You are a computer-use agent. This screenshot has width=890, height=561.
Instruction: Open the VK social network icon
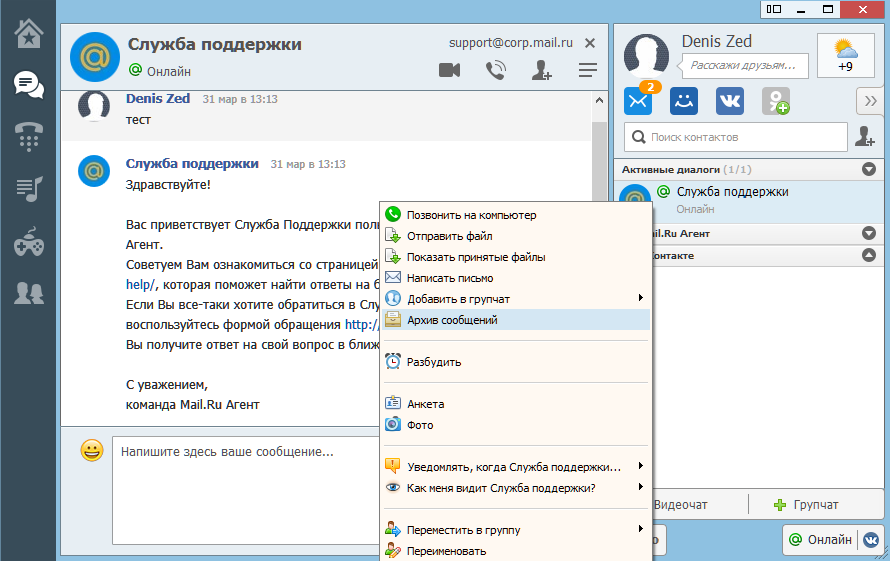pyautogui.click(x=729, y=101)
